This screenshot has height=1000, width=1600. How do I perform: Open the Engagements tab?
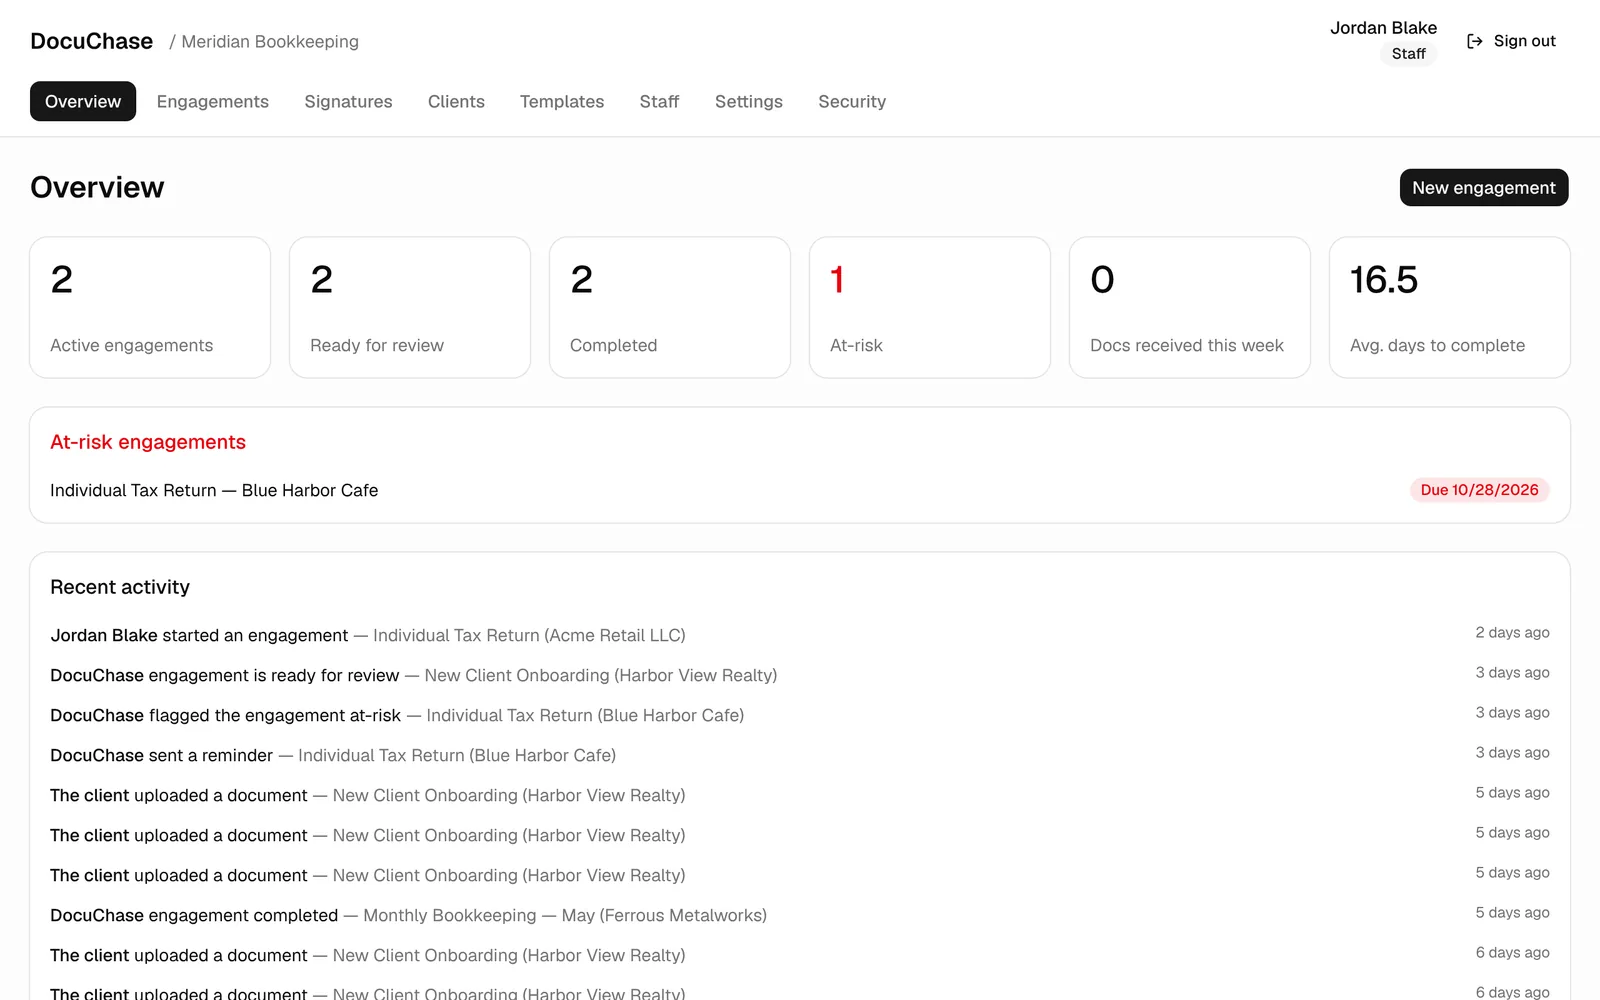tap(213, 101)
